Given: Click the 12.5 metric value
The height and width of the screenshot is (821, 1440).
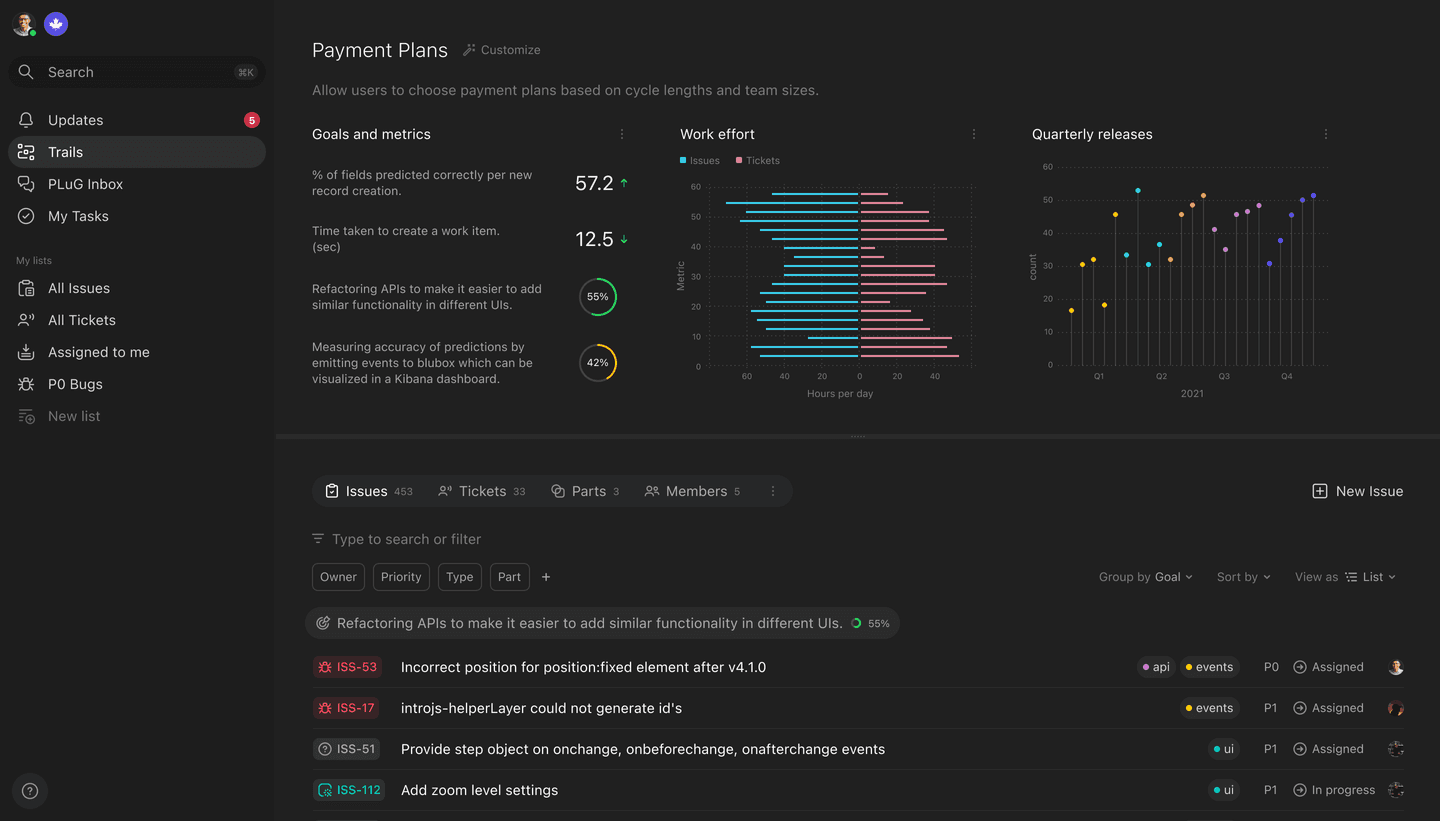Looking at the screenshot, I should [x=594, y=239].
